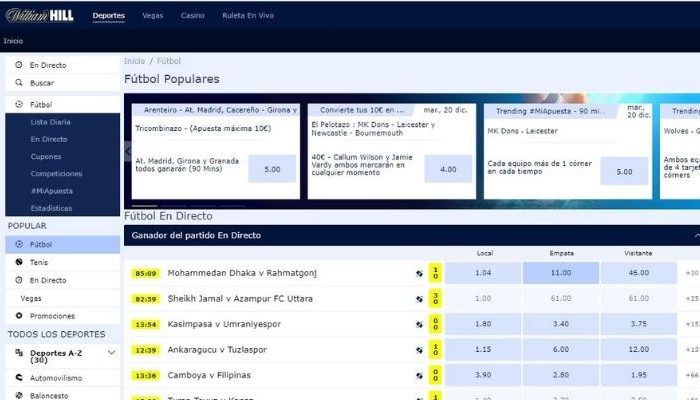
Task: Select 5.00 odds on Tricombinazo card
Action: click(x=272, y=169)
